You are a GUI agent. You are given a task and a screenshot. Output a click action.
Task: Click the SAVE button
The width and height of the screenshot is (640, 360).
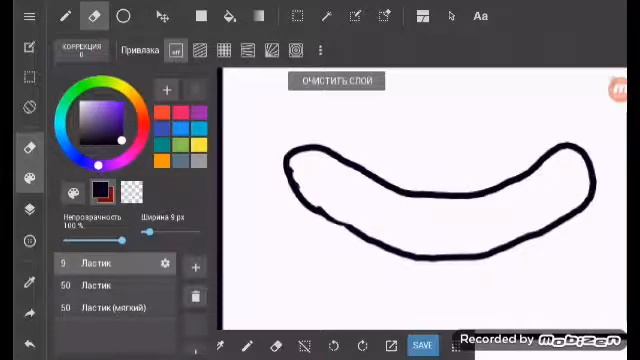click(x=422, y=345)
